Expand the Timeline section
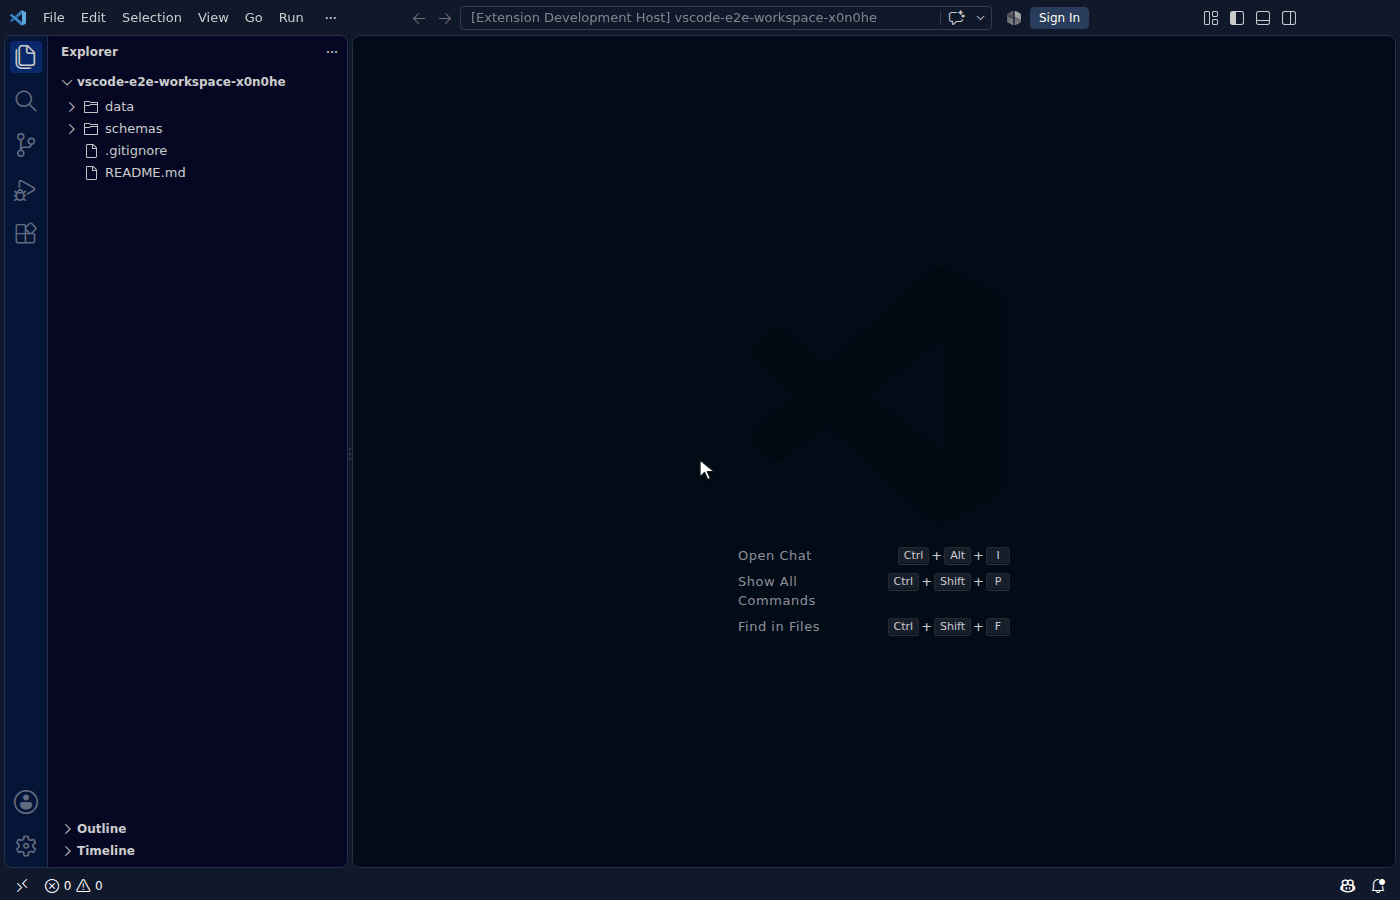This screenshot has height=900, width=1400. 198,850
